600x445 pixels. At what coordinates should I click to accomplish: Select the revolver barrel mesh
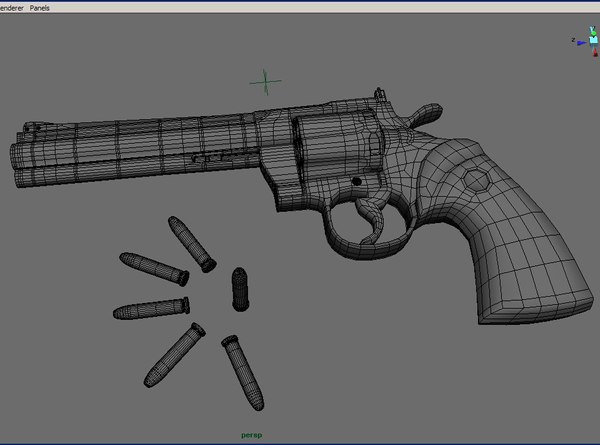tap(134, 151)
